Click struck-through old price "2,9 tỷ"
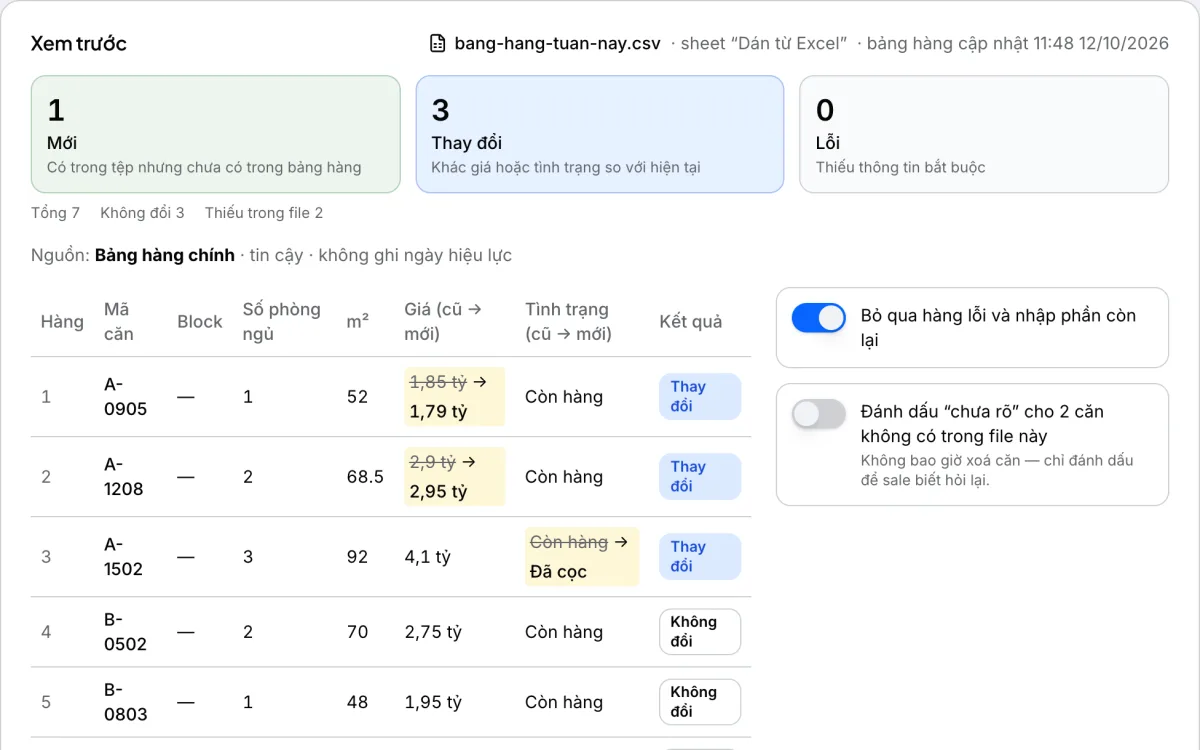Screen dimensions: 1200x750 432,462
